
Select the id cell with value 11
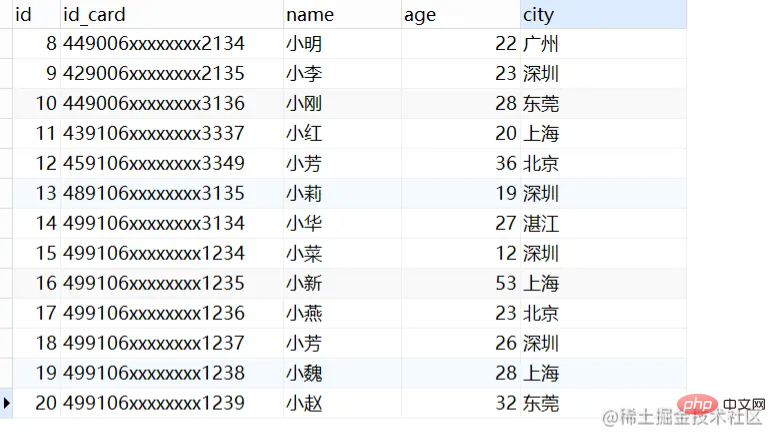(x=36, y=134)
